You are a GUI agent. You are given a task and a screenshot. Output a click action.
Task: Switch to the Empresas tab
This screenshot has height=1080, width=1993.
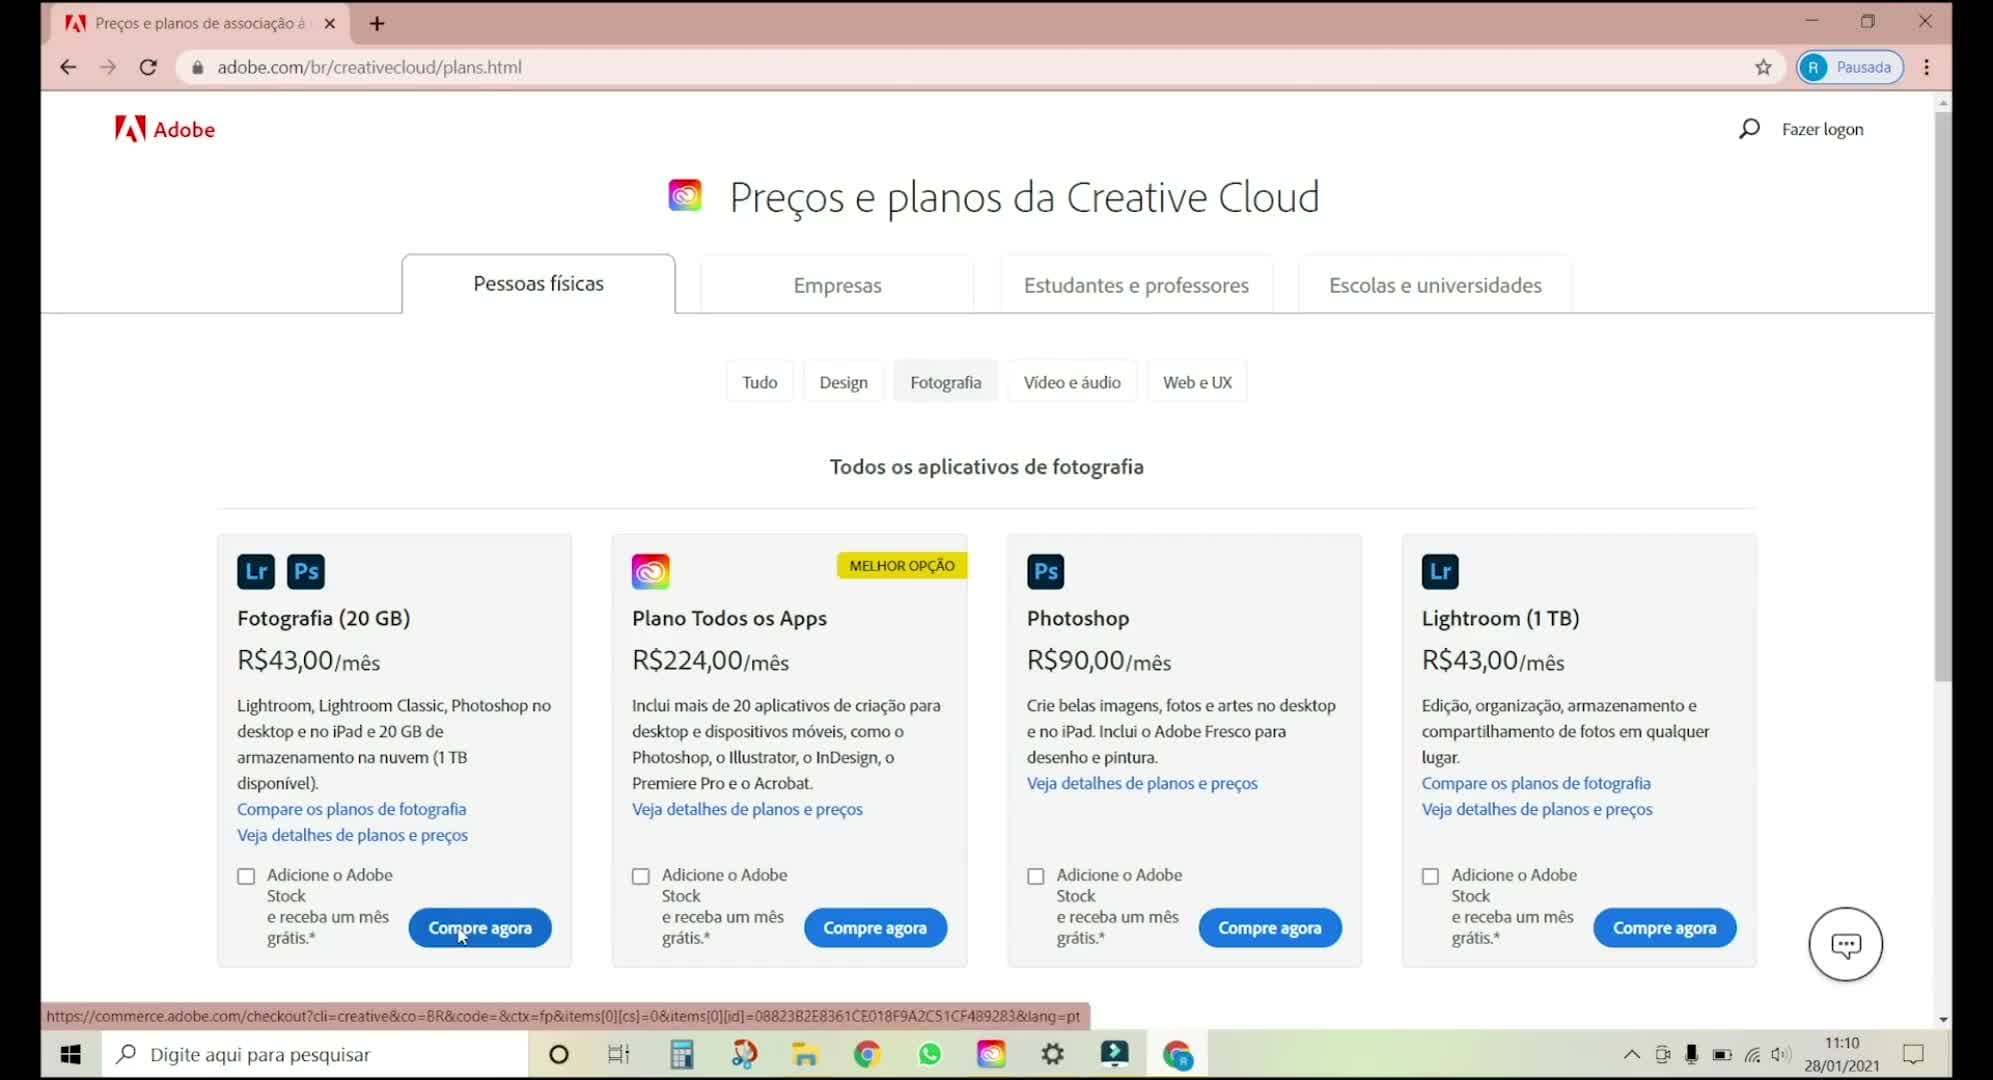click(x=837, y=285)
